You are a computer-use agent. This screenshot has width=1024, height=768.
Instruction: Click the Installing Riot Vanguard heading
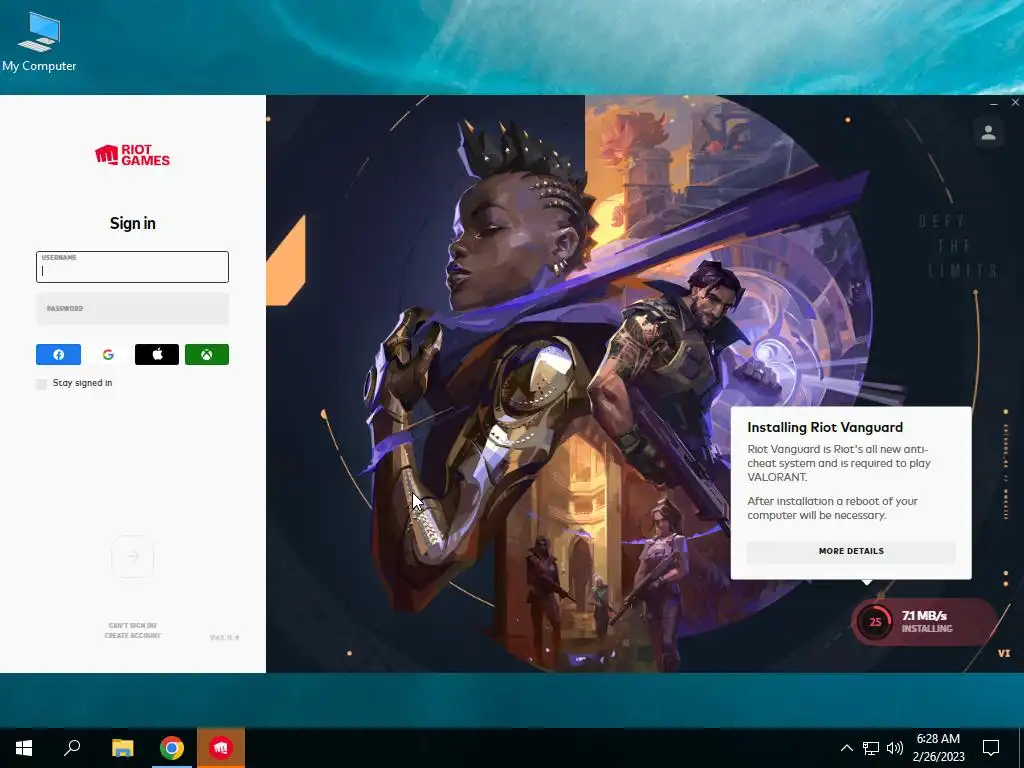click(x=825, y=427)
